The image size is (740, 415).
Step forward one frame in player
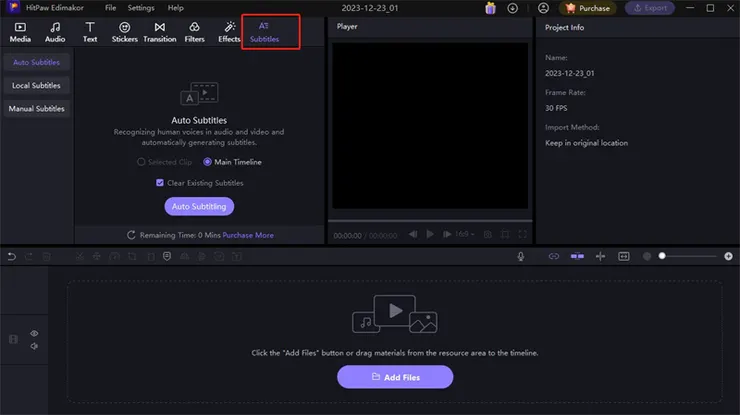446,234
